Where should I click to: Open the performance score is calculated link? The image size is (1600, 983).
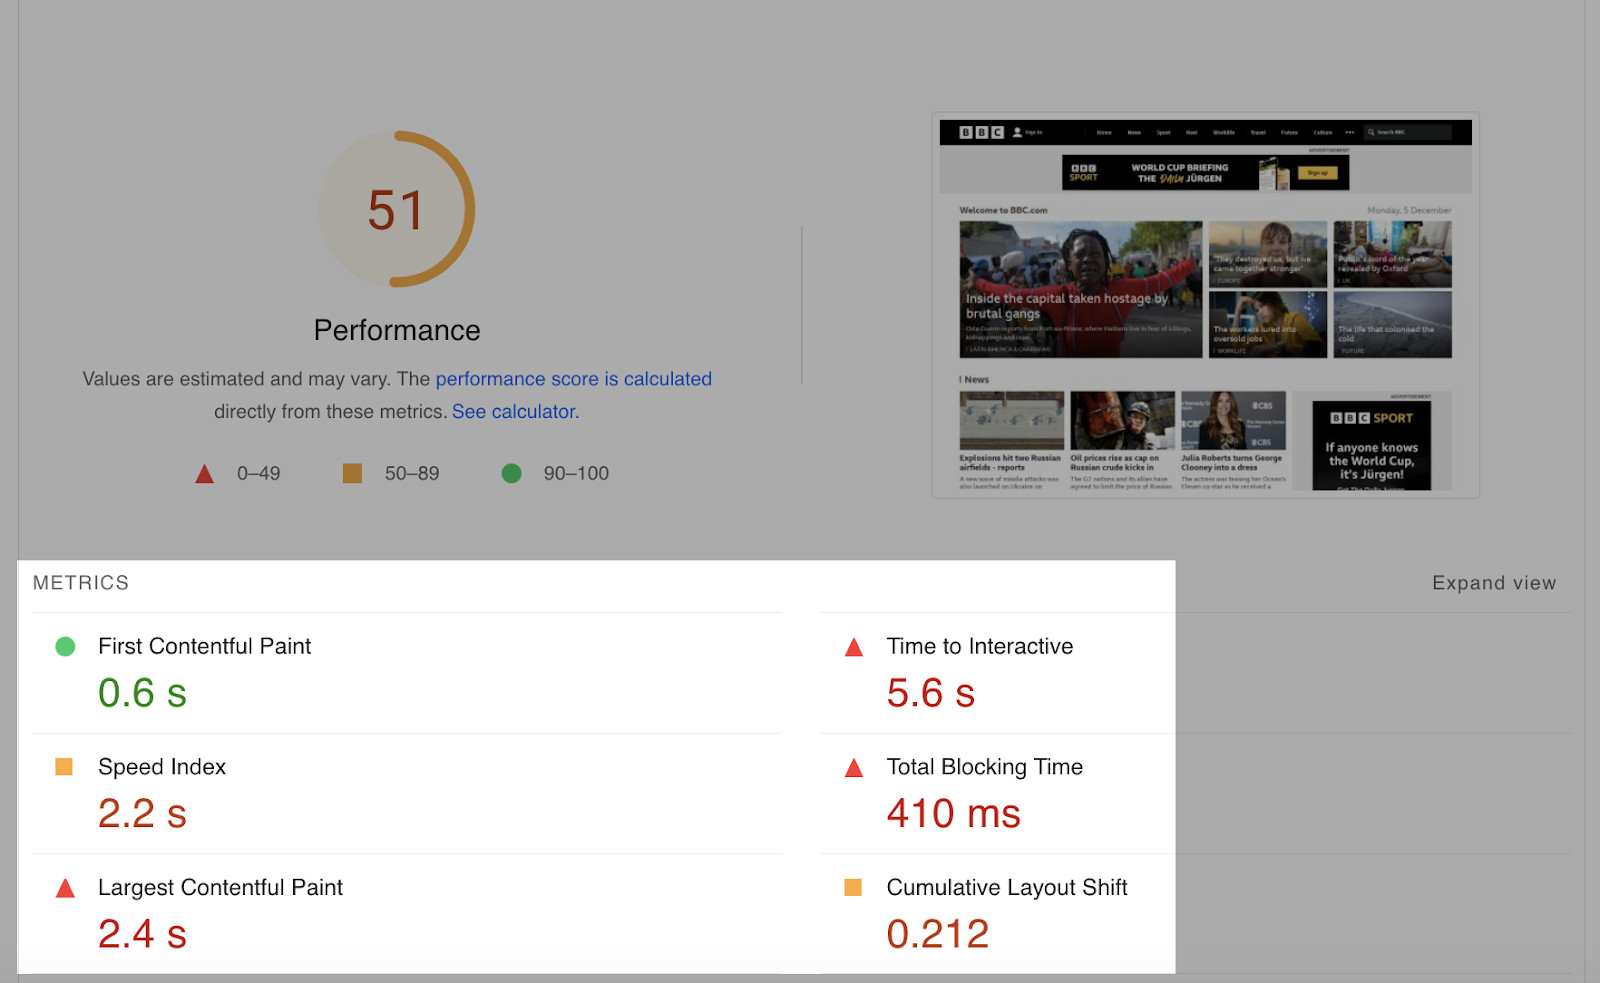pos(574,379)
